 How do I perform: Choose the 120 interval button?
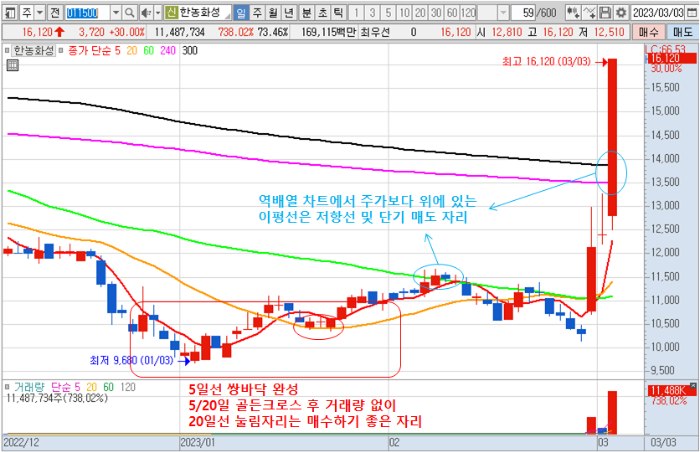pyautogui.click(x=468, y=13)
